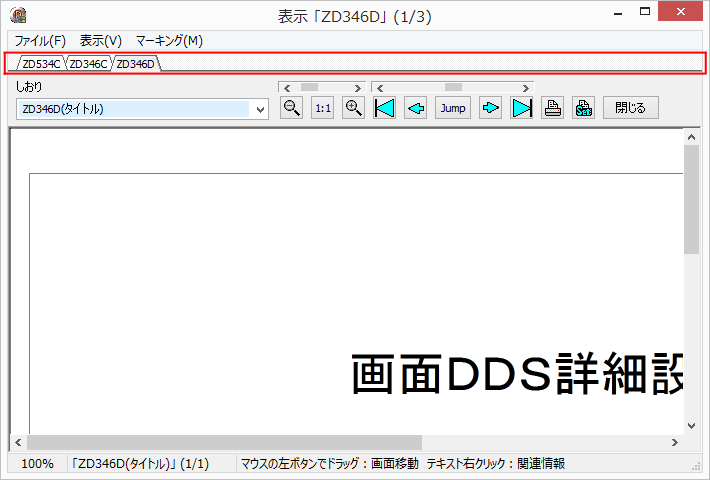Click the vertical scrollbar down arrow
Screen dimensions: 710x480
[x=691, y=426]
